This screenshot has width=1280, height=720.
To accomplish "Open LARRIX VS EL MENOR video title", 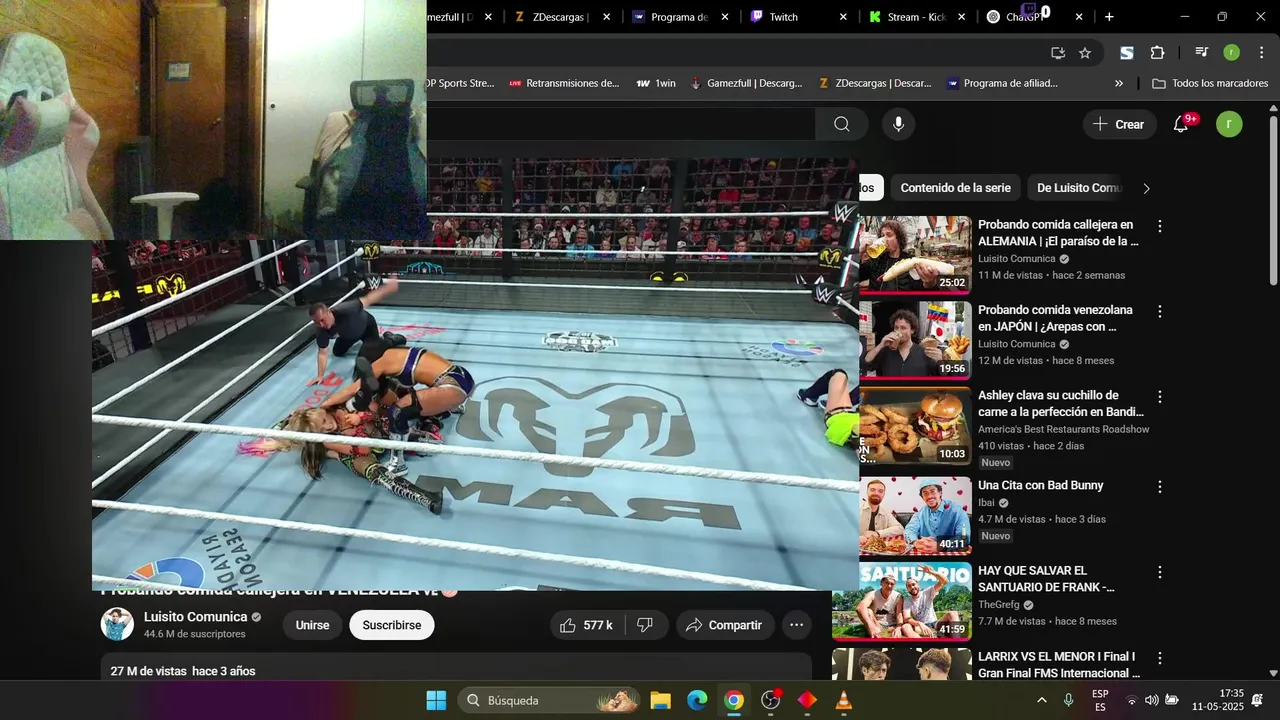I will click(x=1059, y=665).
